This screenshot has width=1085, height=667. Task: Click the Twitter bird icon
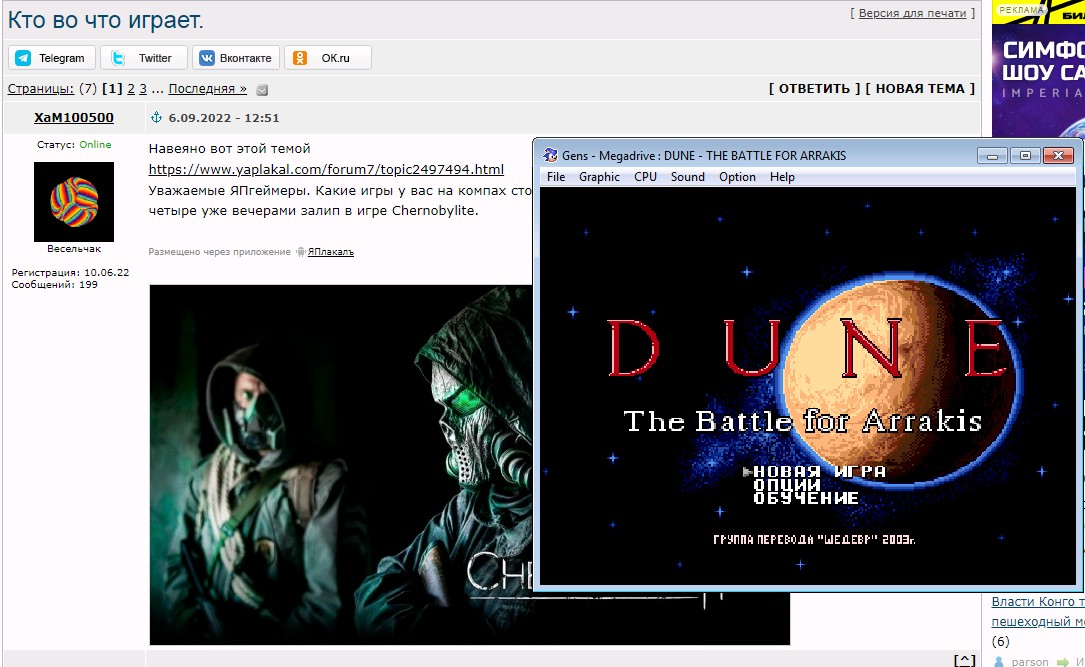118,58
